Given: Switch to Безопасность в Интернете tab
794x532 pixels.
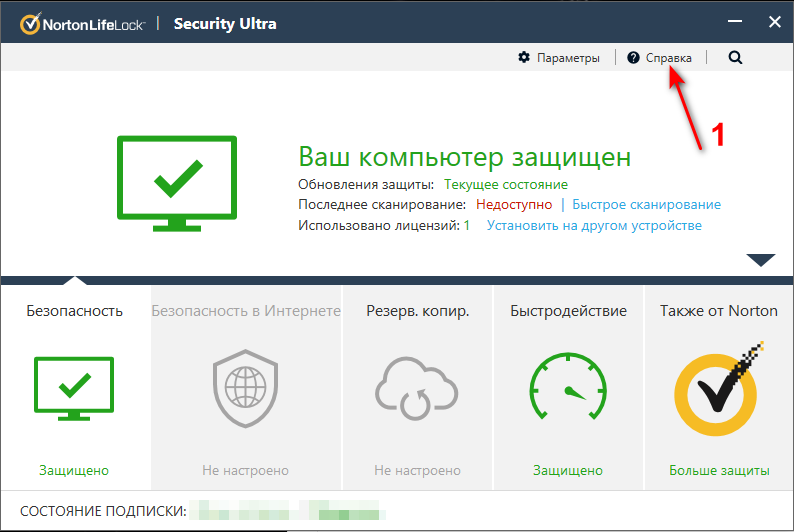Looking at the screenshot, I should coord(246,311).
